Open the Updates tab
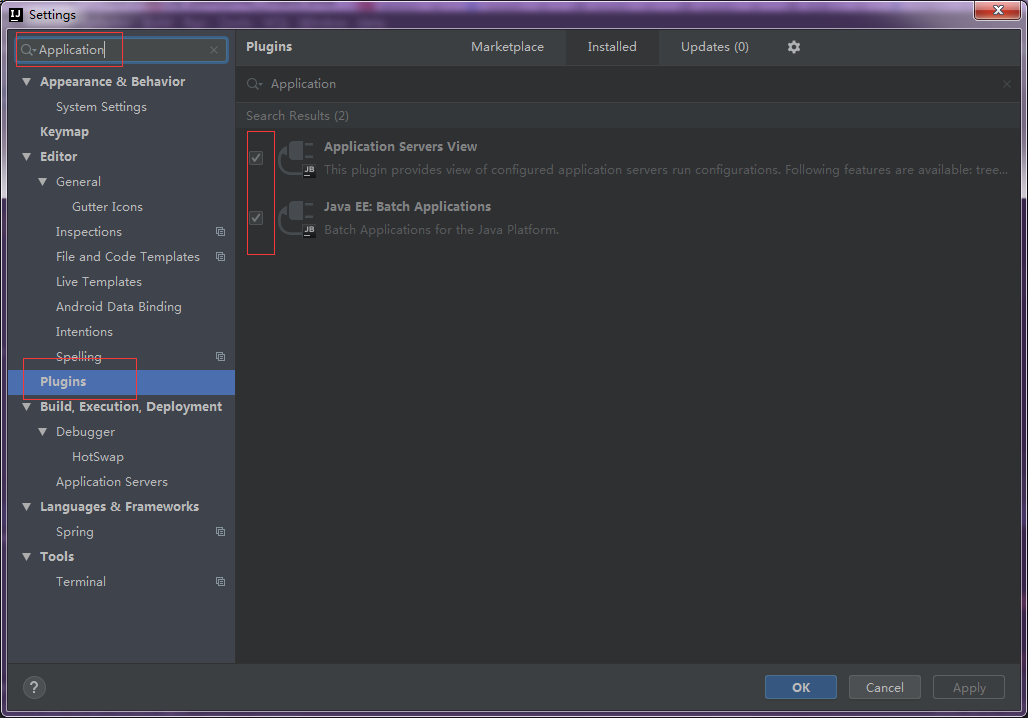The height and width of the screenshot is (718, 1028). (x=713, y=46)
